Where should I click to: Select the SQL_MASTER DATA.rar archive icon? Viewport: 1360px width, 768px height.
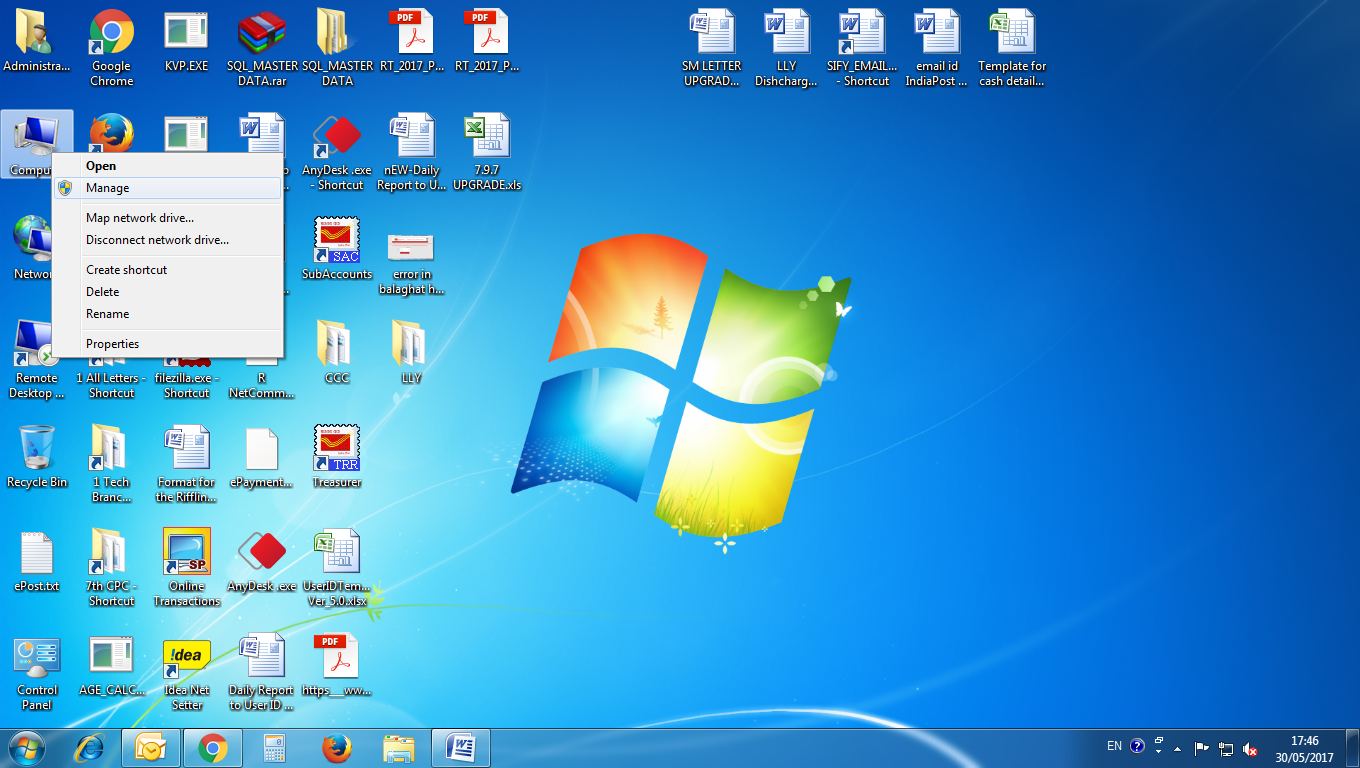pos(262,48)
